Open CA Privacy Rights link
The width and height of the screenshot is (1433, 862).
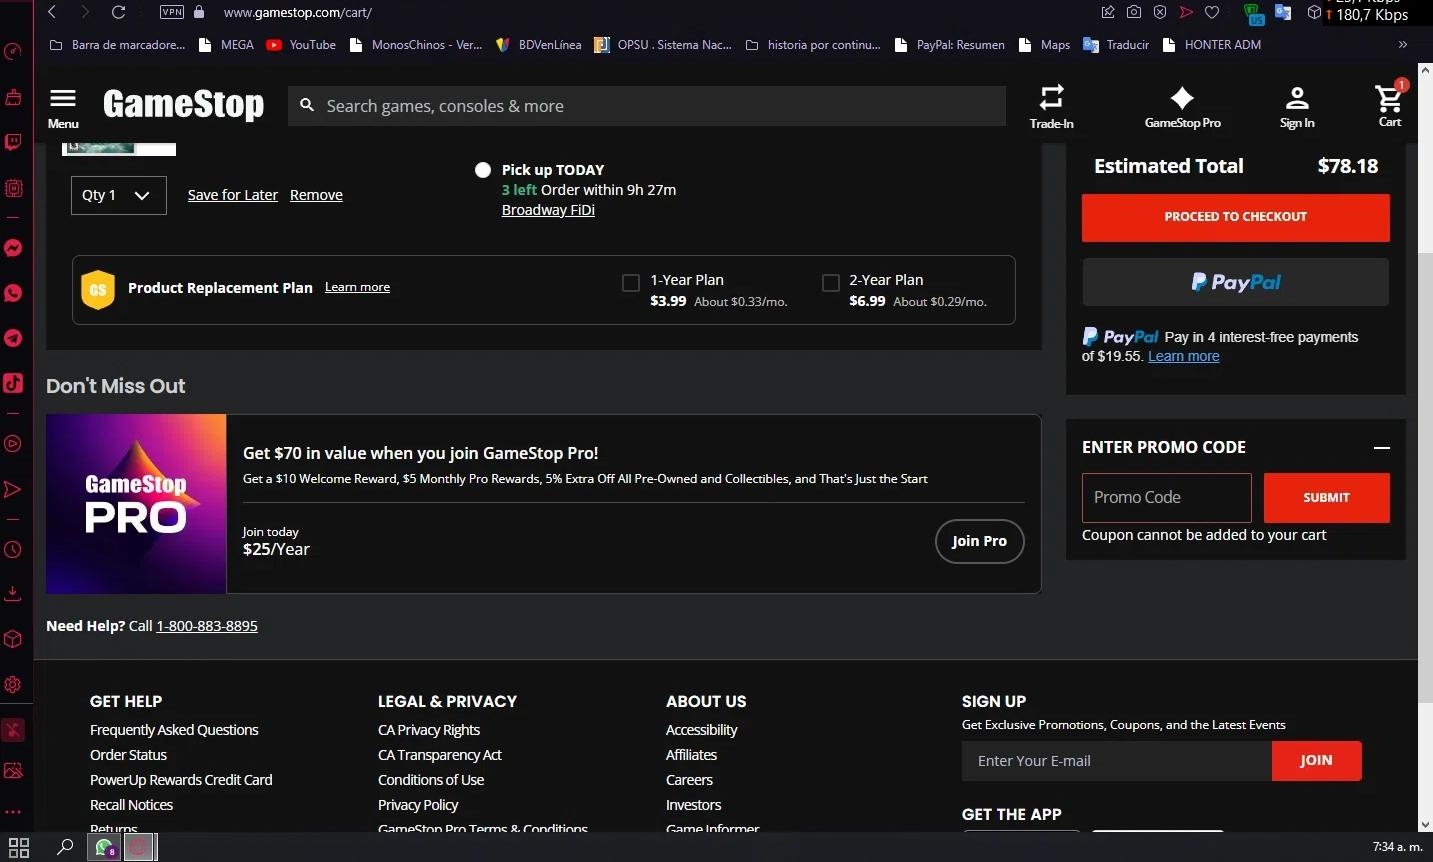(429, 730)
